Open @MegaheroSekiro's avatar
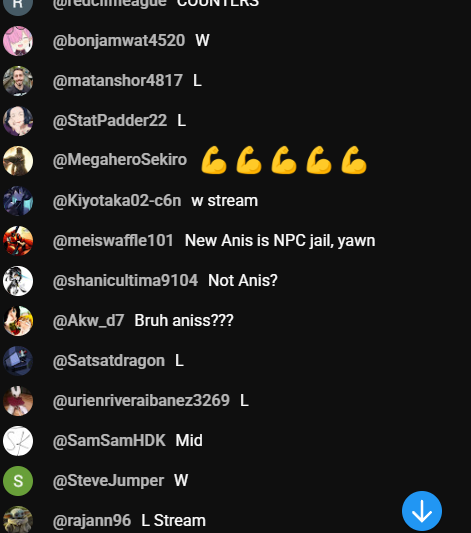Screen dimensions: 471x533 pos(18,161)
